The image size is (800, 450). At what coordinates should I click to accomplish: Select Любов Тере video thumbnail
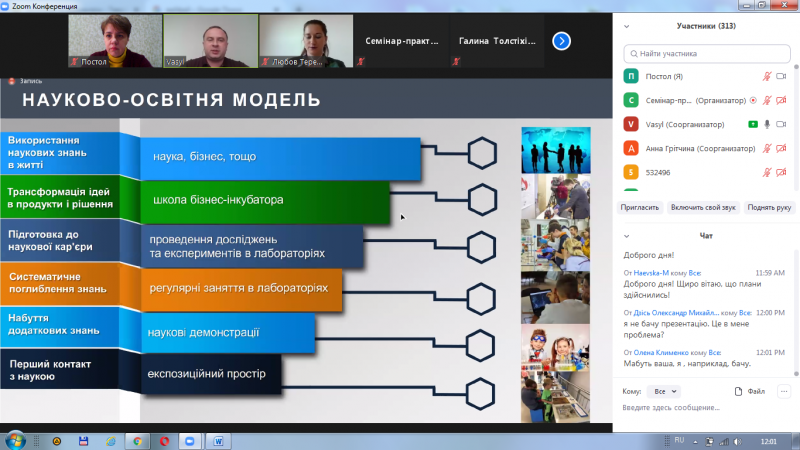(x=306, y=41)
